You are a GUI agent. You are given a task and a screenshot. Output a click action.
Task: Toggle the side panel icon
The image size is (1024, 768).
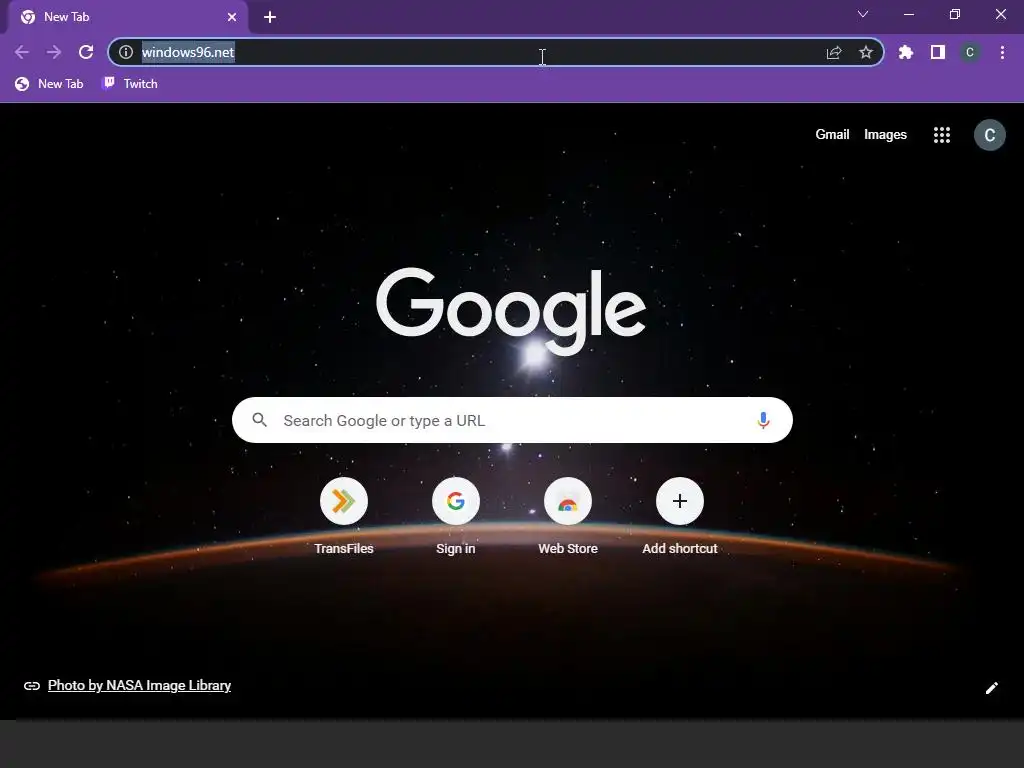938,52
